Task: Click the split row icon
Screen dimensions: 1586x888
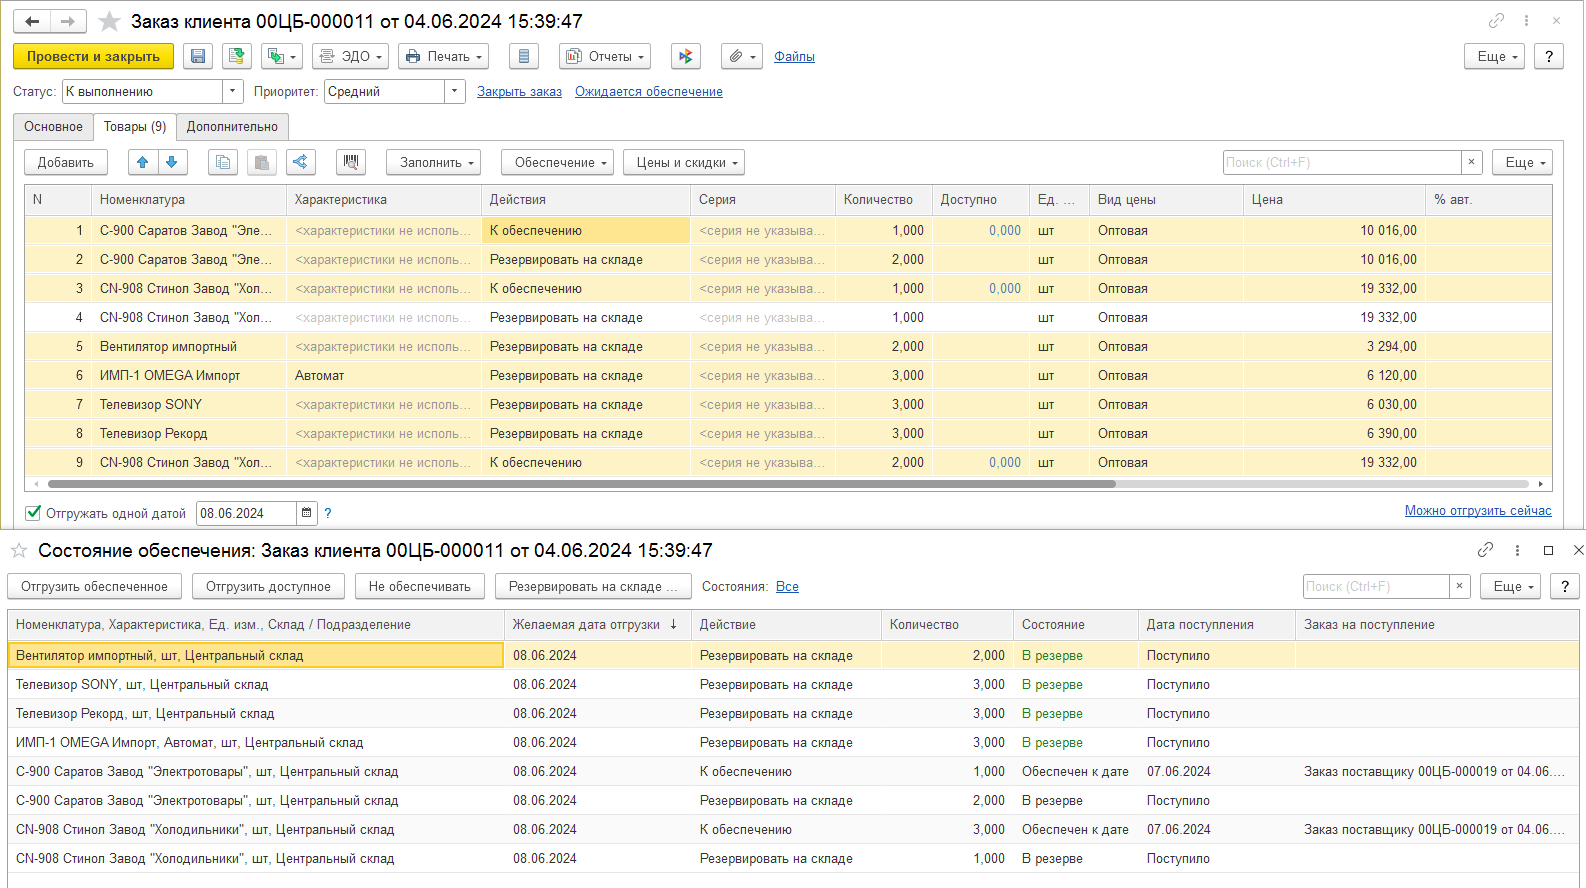Action: (x=300, y=162)
